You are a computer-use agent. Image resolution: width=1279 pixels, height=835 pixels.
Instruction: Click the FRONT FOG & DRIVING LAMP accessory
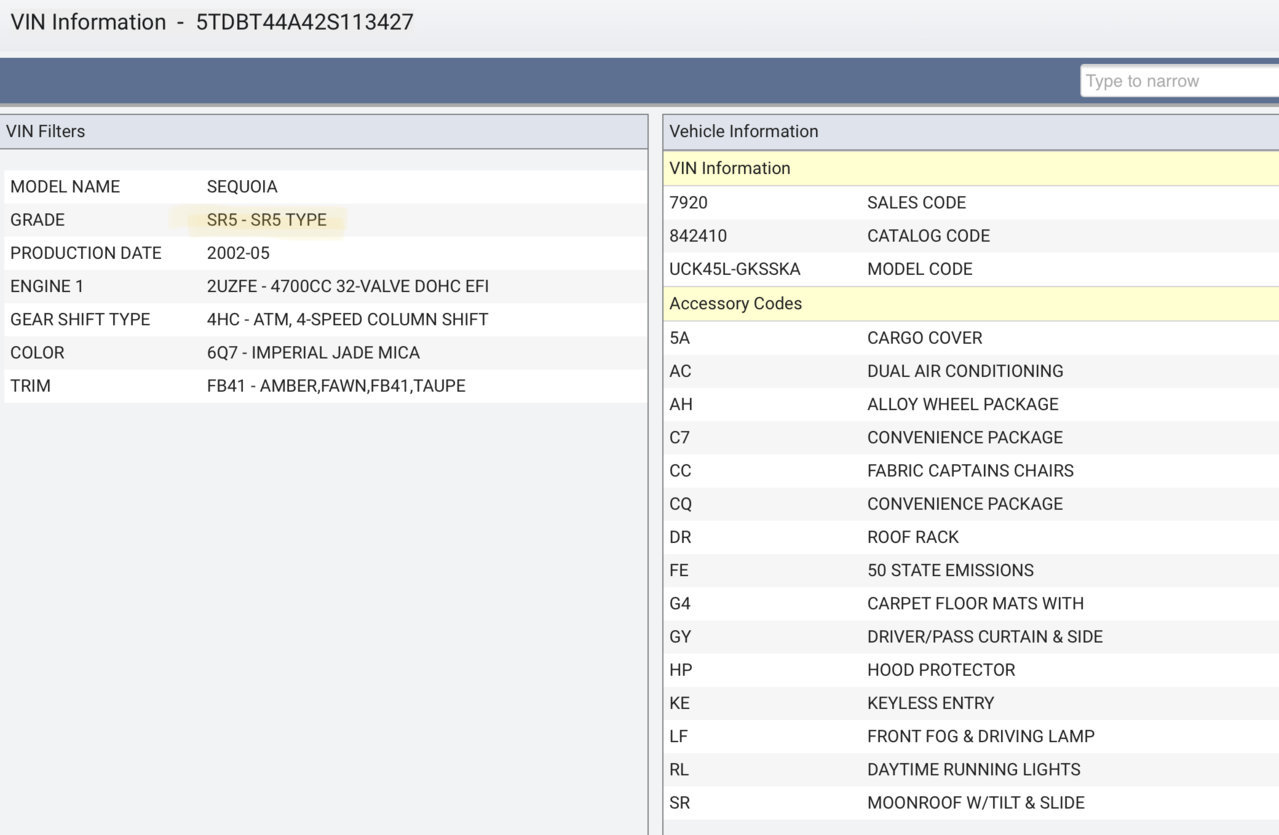coord(981,735)
